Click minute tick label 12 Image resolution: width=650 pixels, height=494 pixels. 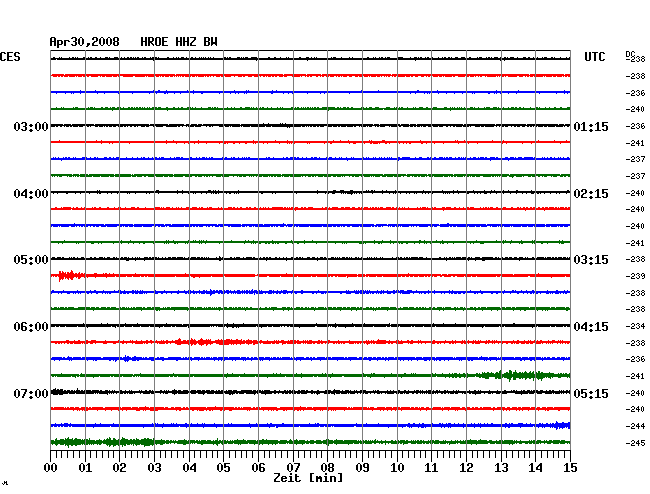466,468
